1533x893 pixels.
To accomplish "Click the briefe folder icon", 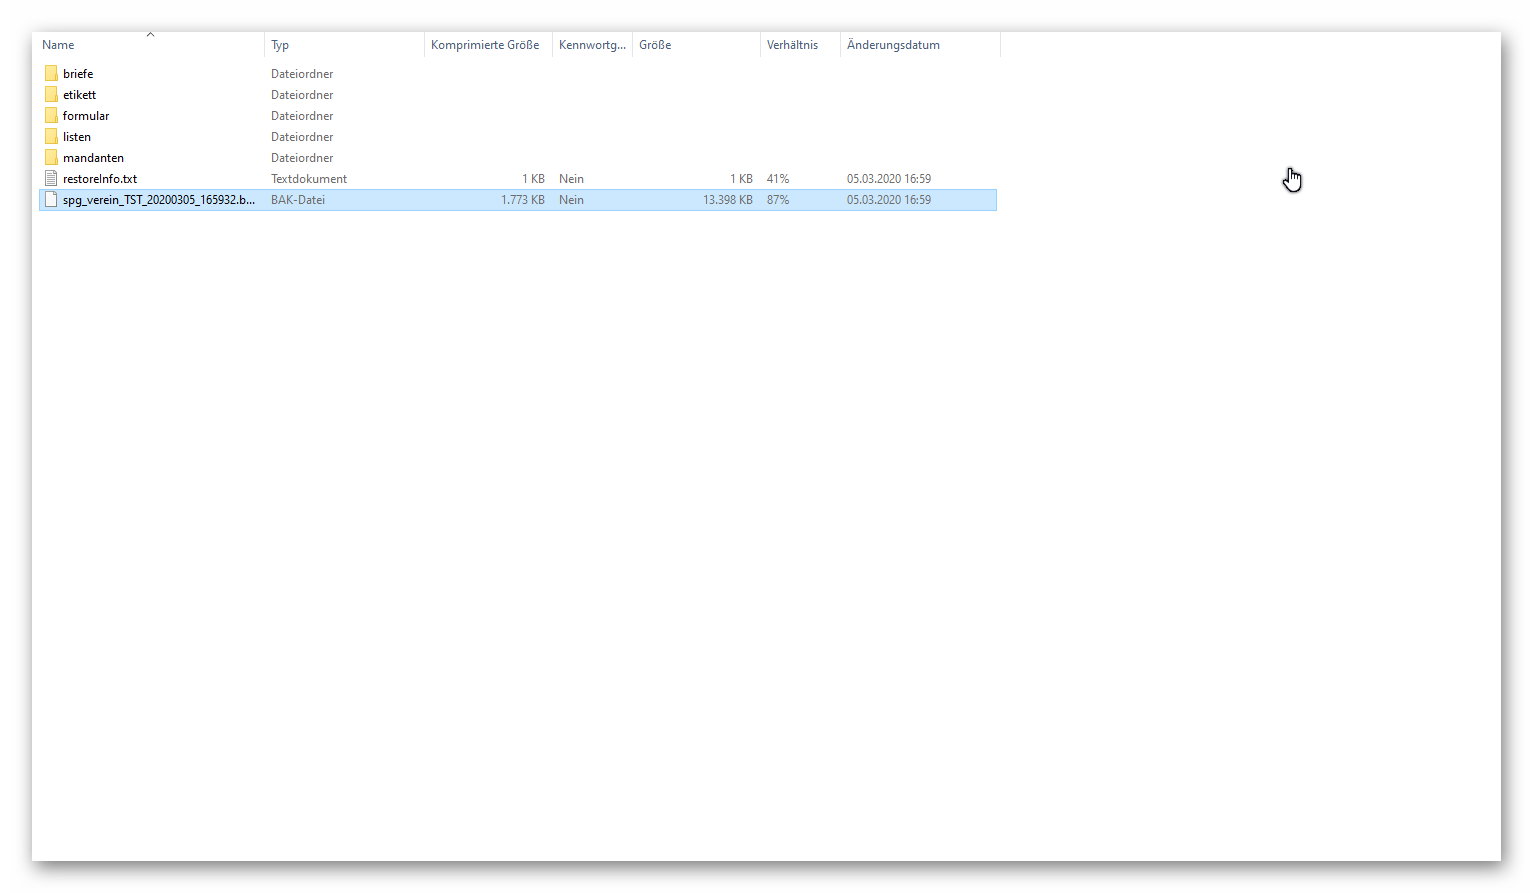I will 51,74.
